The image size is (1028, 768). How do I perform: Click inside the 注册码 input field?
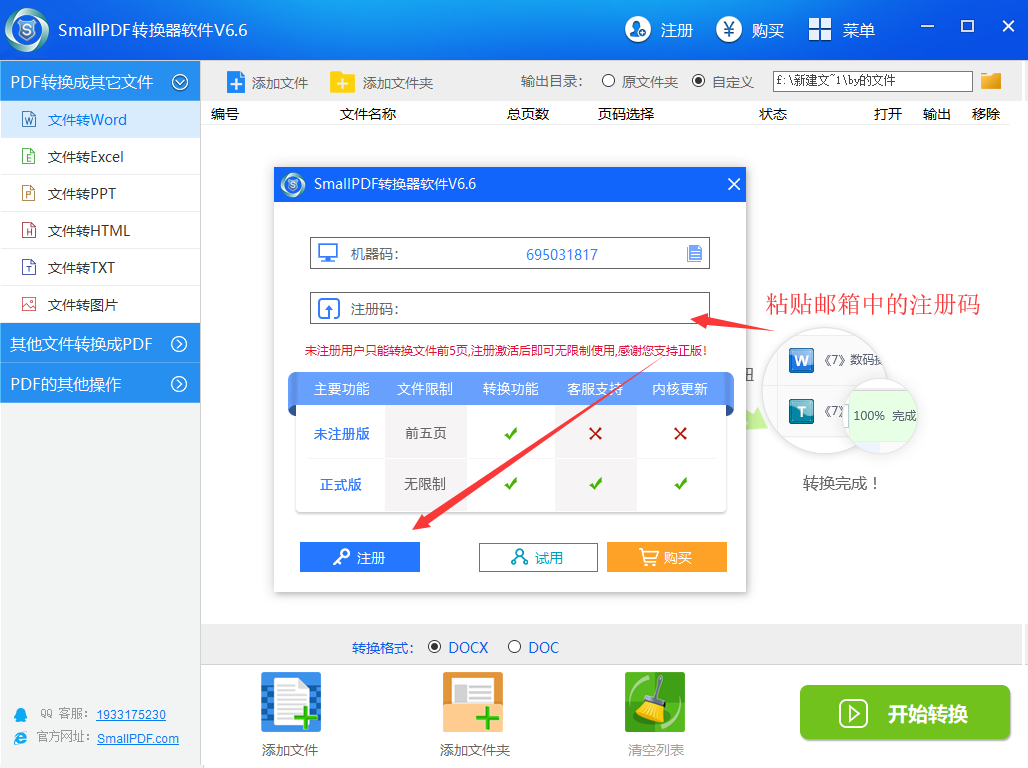coord(510,306)
